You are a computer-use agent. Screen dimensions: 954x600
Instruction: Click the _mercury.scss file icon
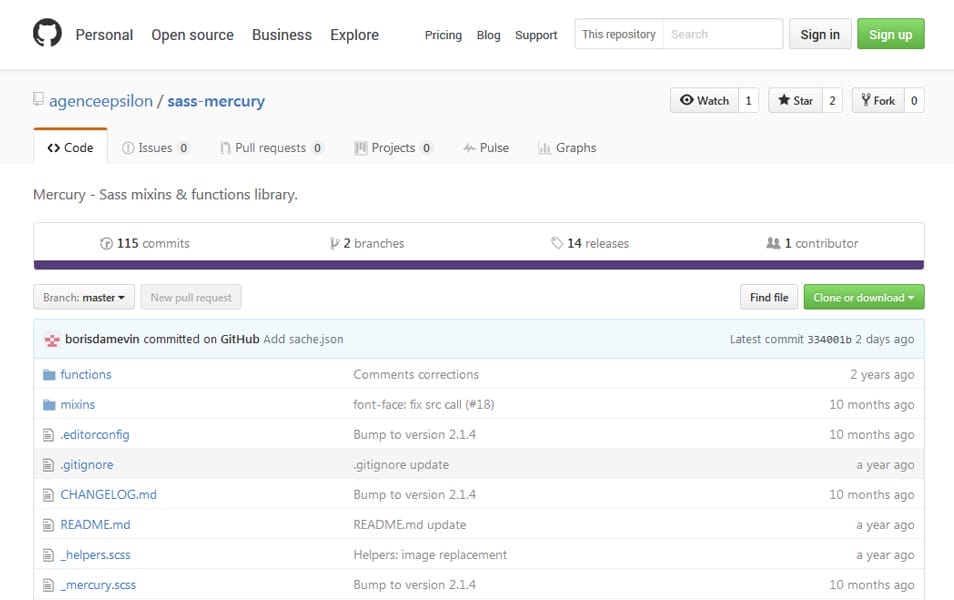[49, 585]
